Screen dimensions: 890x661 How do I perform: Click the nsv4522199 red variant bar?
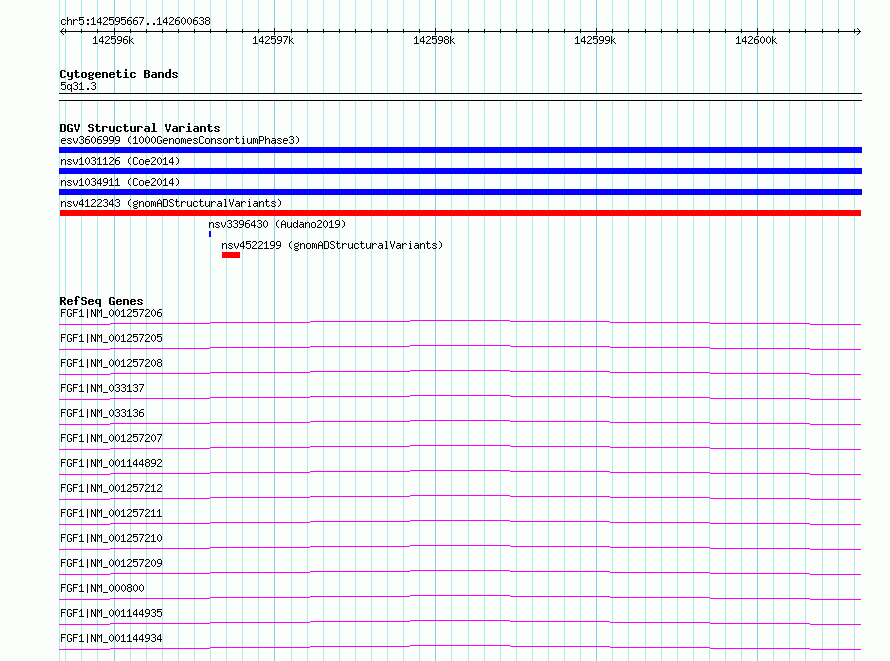[x=231, y=255]
